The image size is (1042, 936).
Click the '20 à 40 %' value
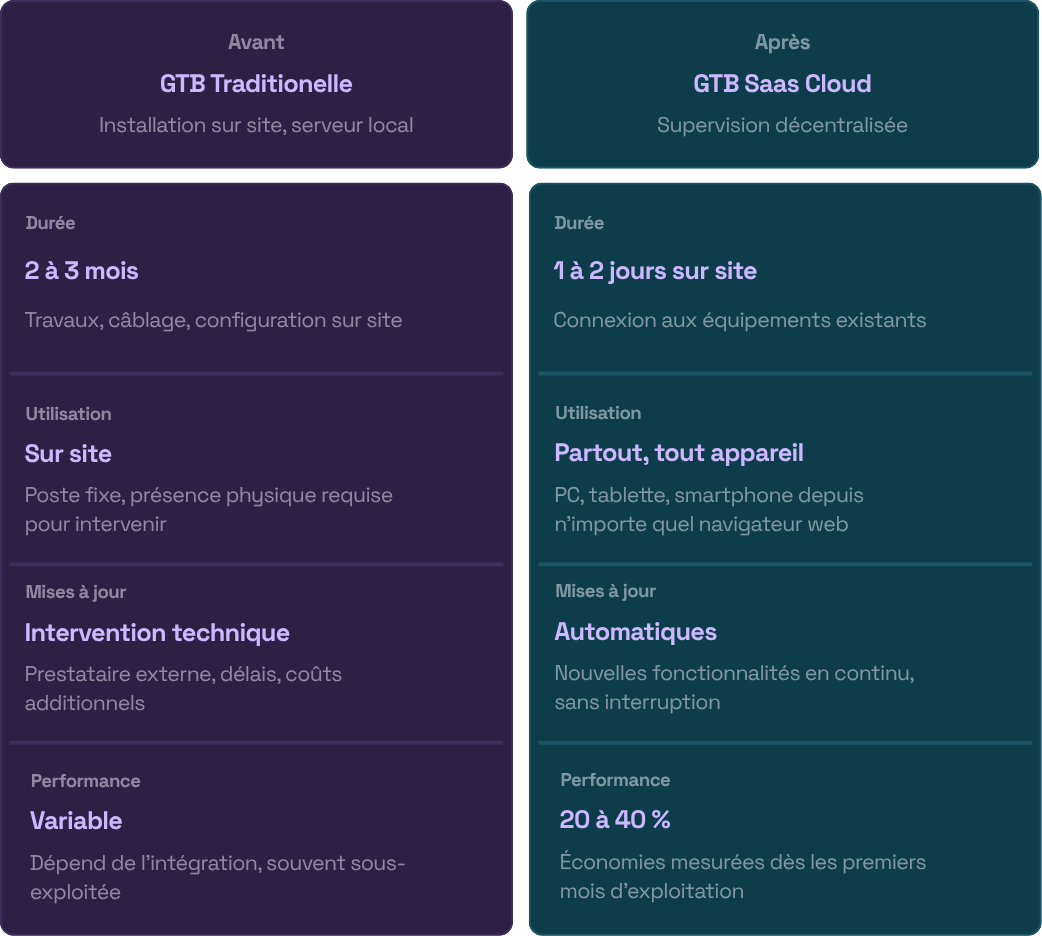click(615, 820)
